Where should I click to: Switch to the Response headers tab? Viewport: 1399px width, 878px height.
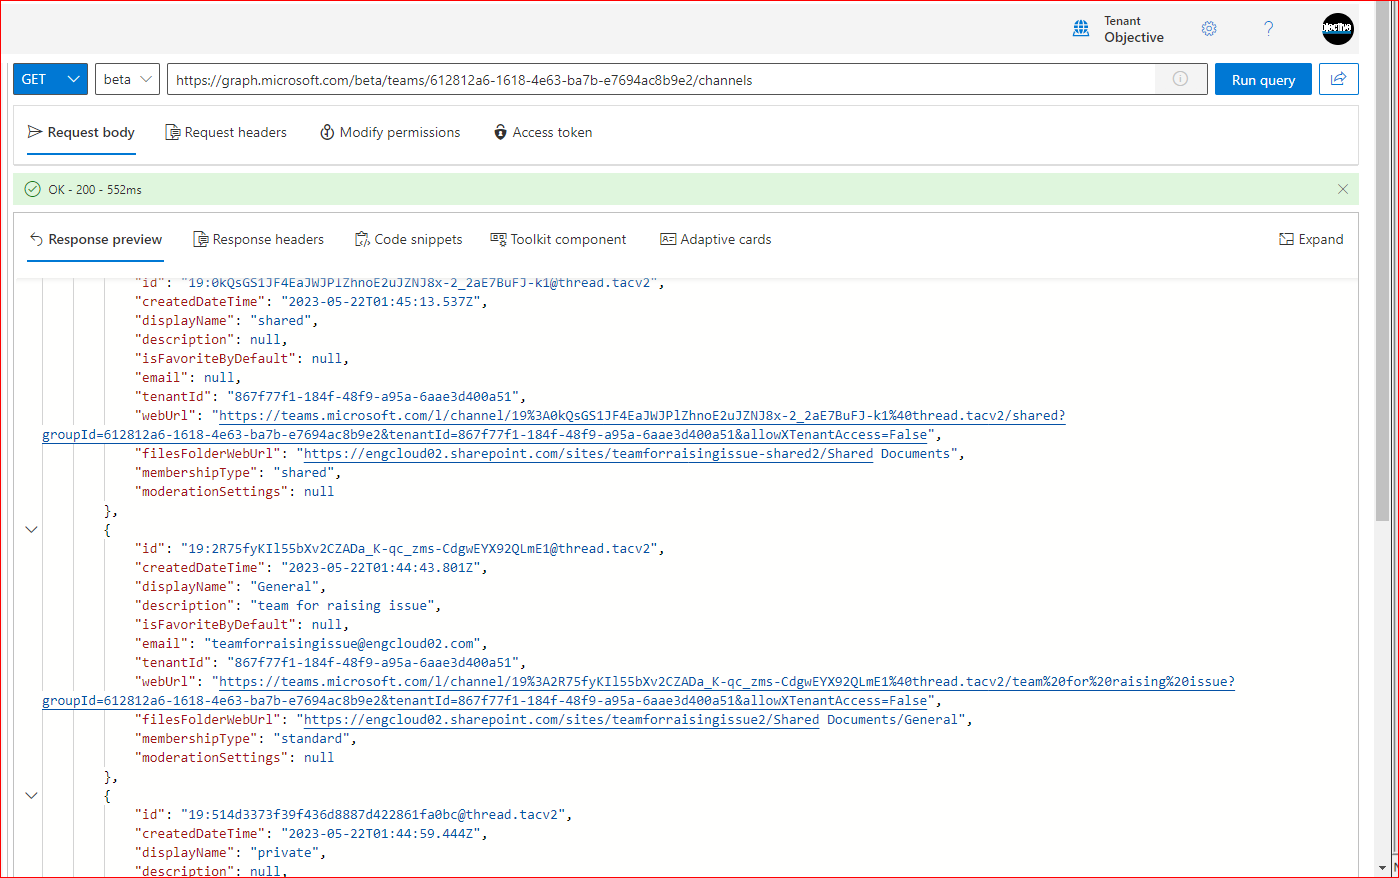pos(258,239)
